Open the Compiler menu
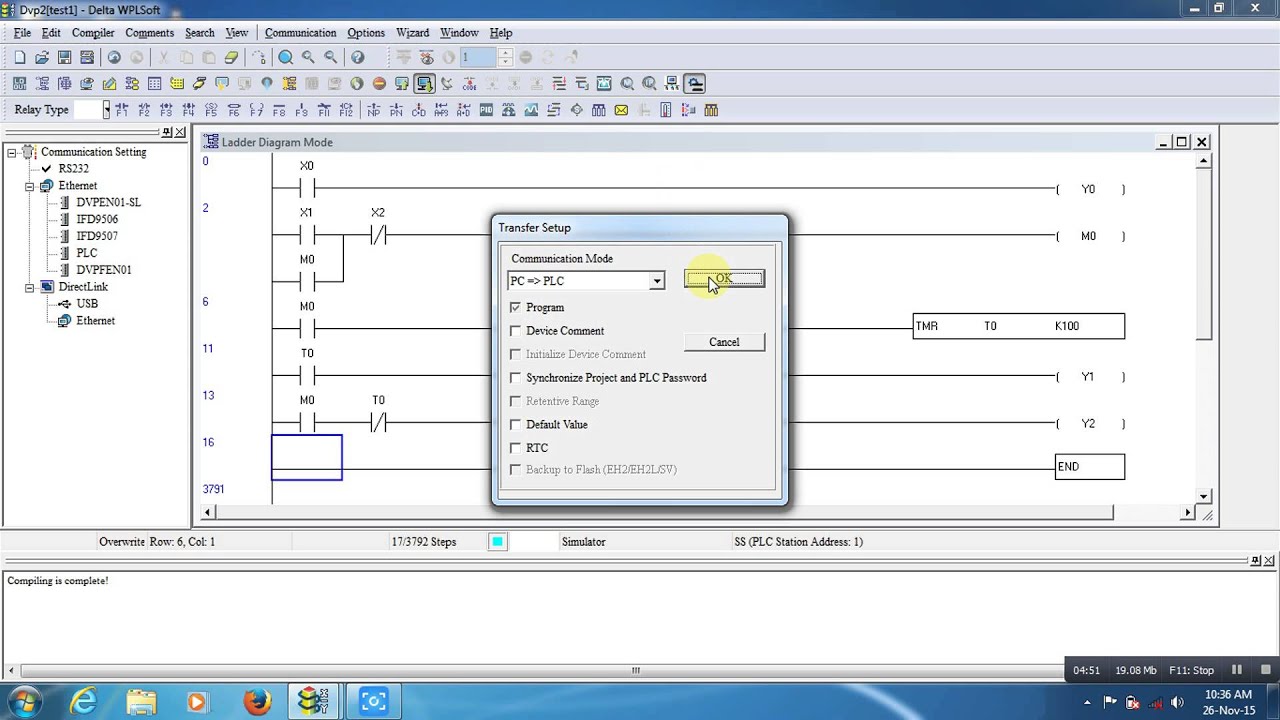Viewport: 1280px width, 720px height. click(93, 33)
